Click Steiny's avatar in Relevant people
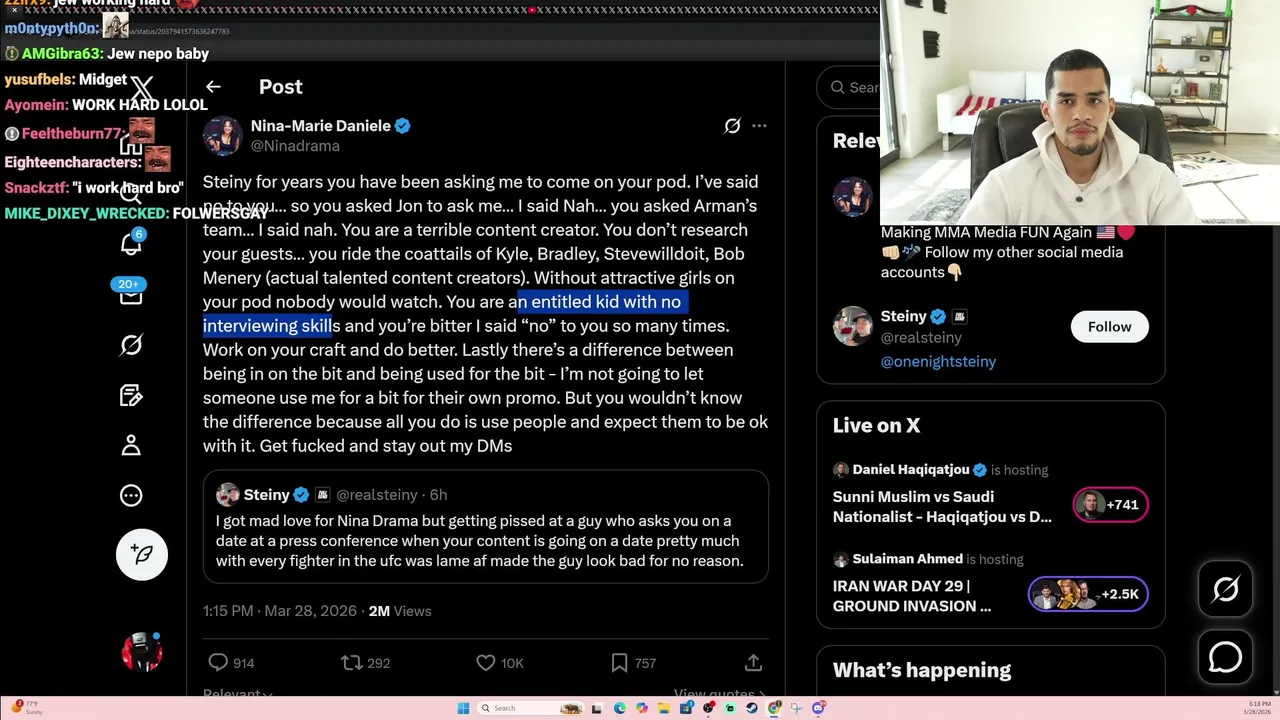 pos(852,326)
